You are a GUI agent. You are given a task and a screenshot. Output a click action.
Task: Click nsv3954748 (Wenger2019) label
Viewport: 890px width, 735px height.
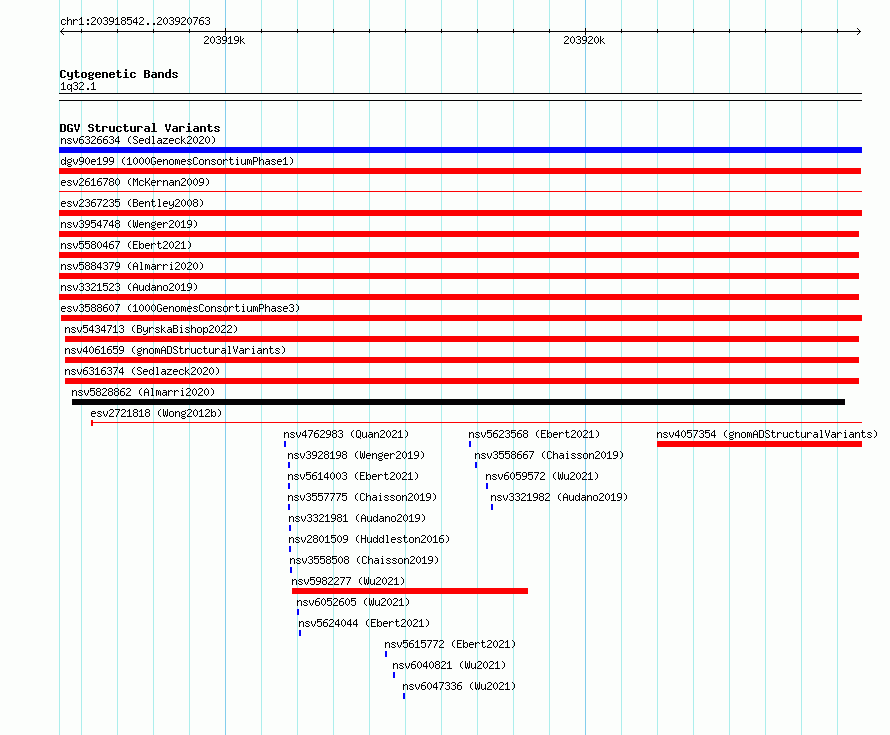pos(129,224)
